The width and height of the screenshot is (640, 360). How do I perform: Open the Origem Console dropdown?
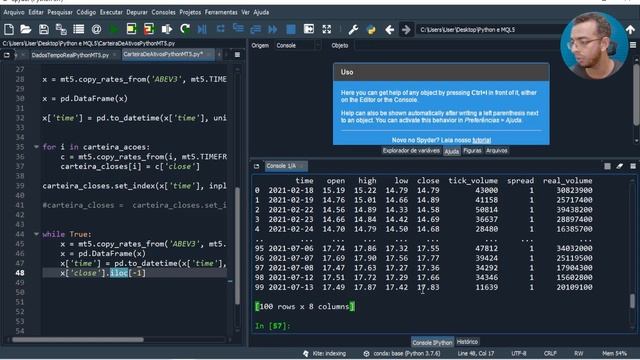(298, 45)
